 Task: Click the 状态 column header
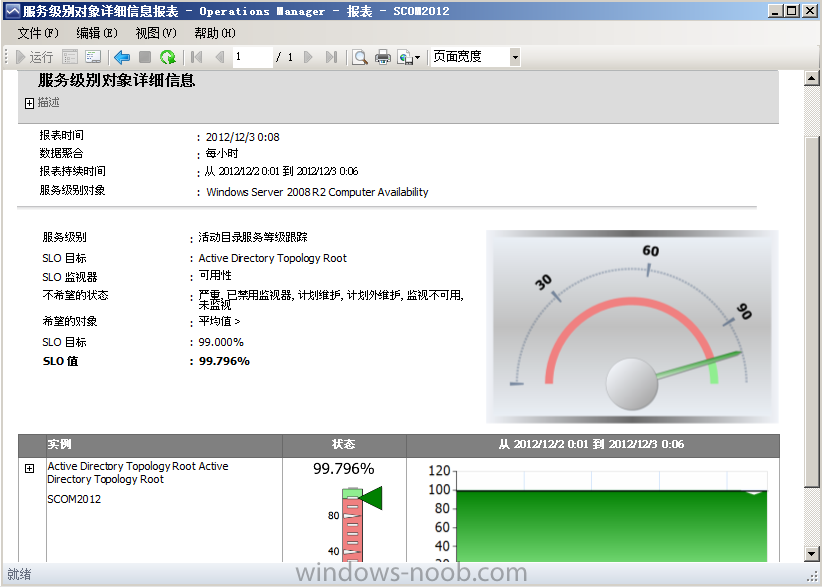point(343,444)
